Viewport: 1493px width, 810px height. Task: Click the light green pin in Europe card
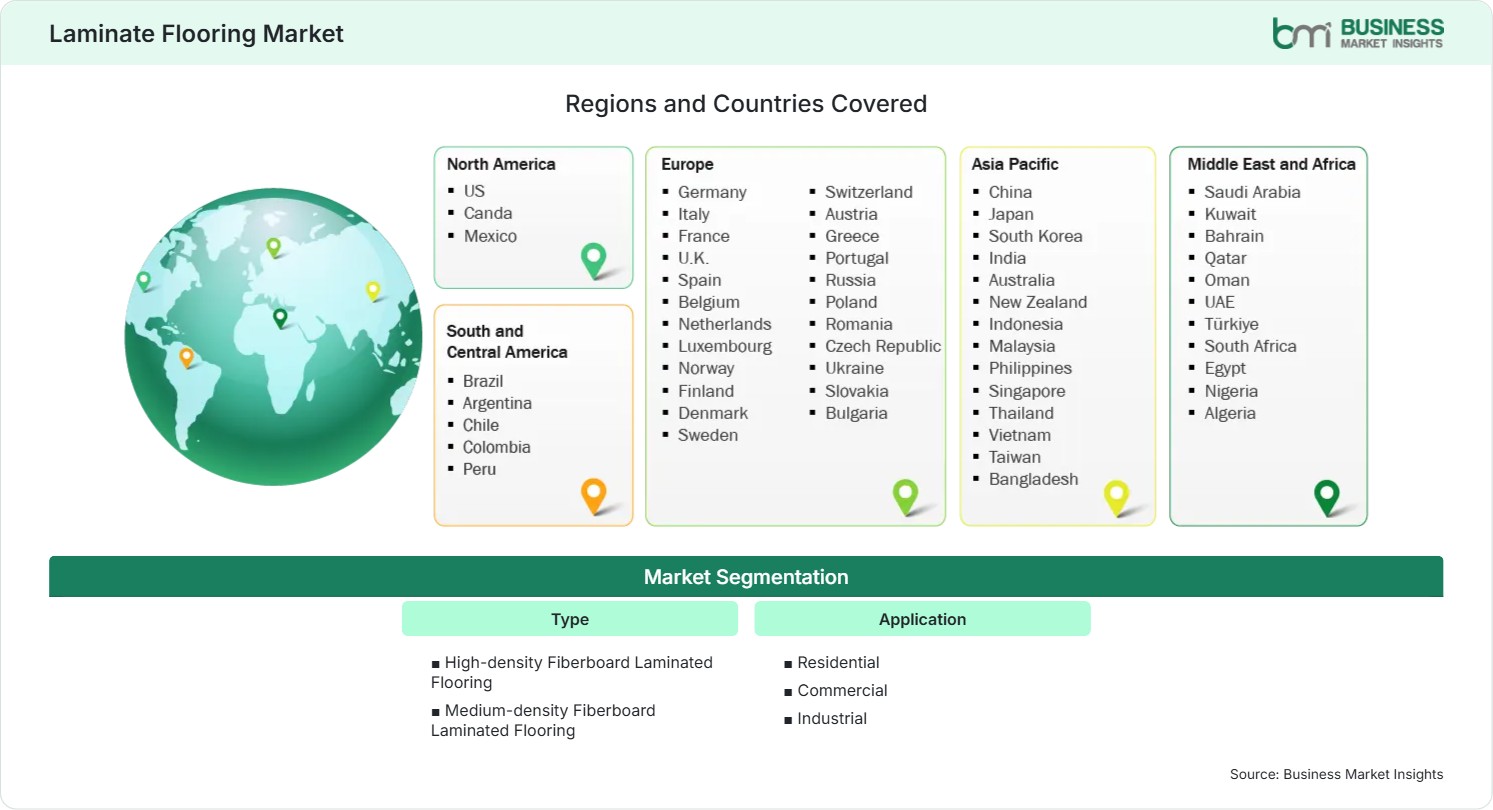pos(905,497)
